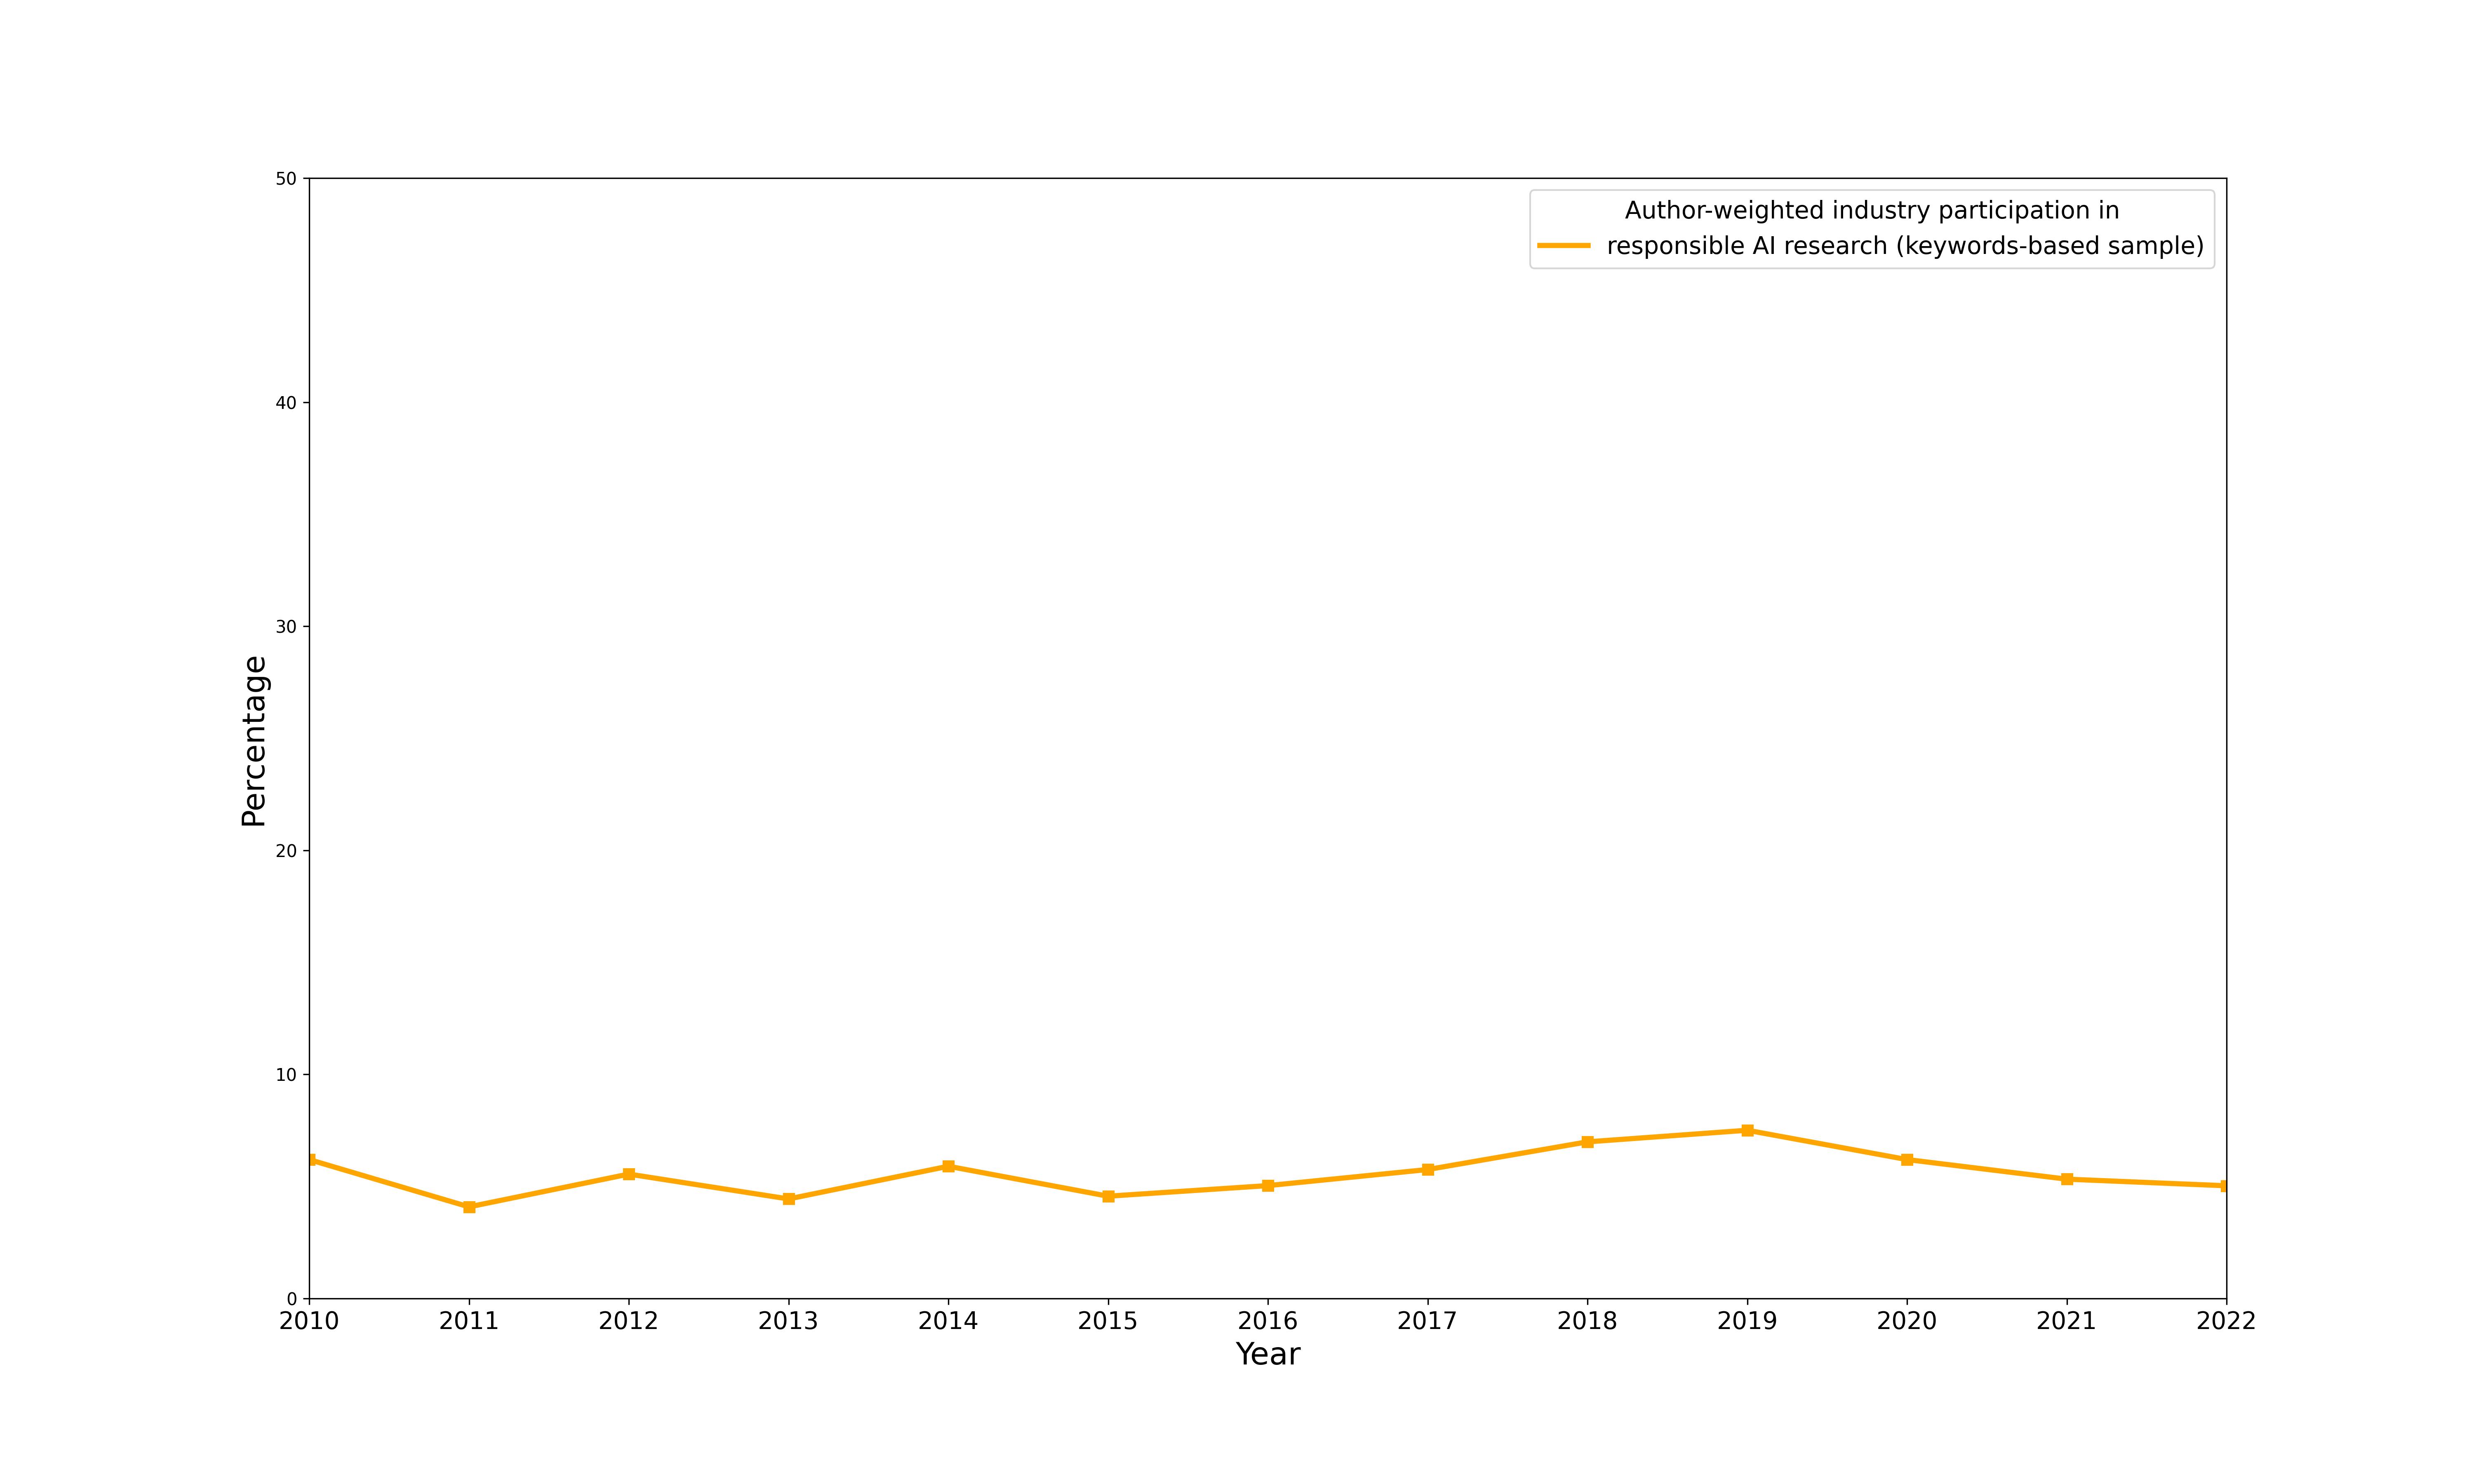Click the 2011 data point marker

point(469,1207)
